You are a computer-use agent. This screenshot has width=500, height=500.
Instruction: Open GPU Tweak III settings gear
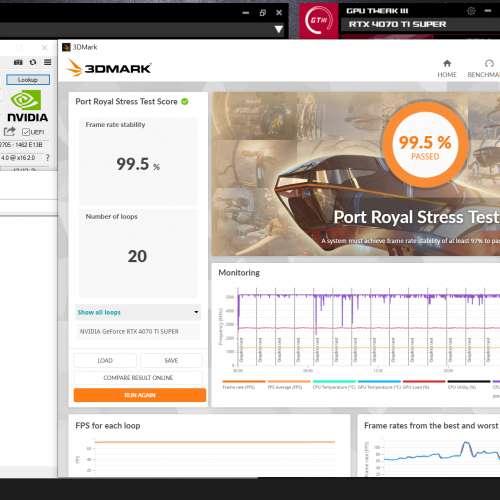pyautogui.click(x=471, y=11)
